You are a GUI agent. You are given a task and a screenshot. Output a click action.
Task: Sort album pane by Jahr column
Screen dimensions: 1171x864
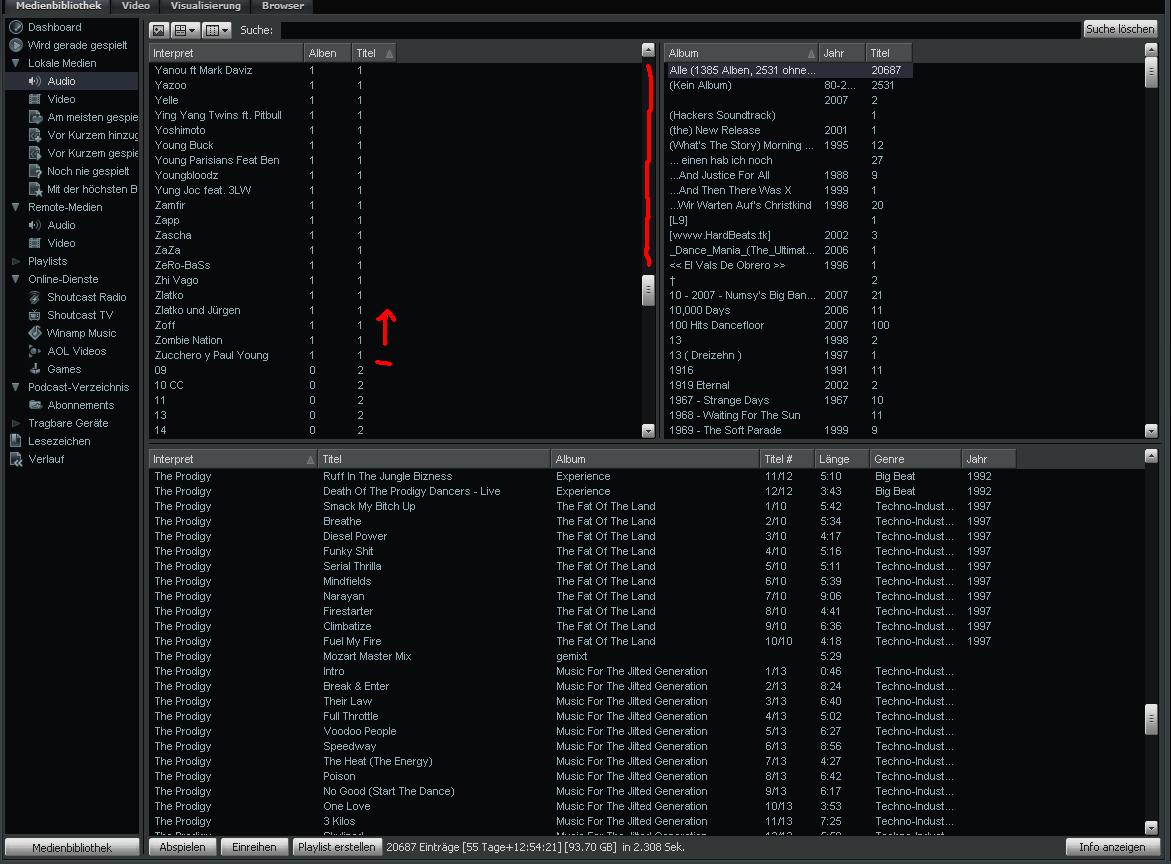pyautogui.click(x=841, y=53)
